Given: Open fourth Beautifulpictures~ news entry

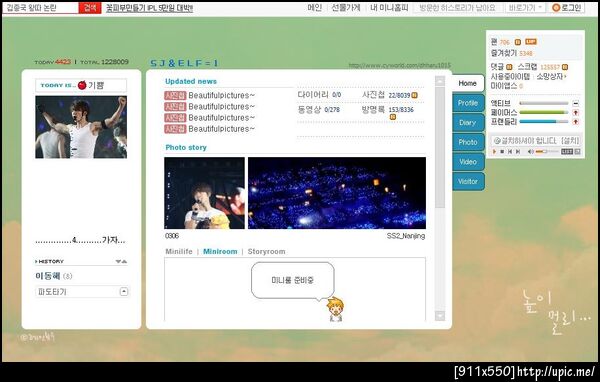Looking at the screenshot, I should [x=221, y=129].
